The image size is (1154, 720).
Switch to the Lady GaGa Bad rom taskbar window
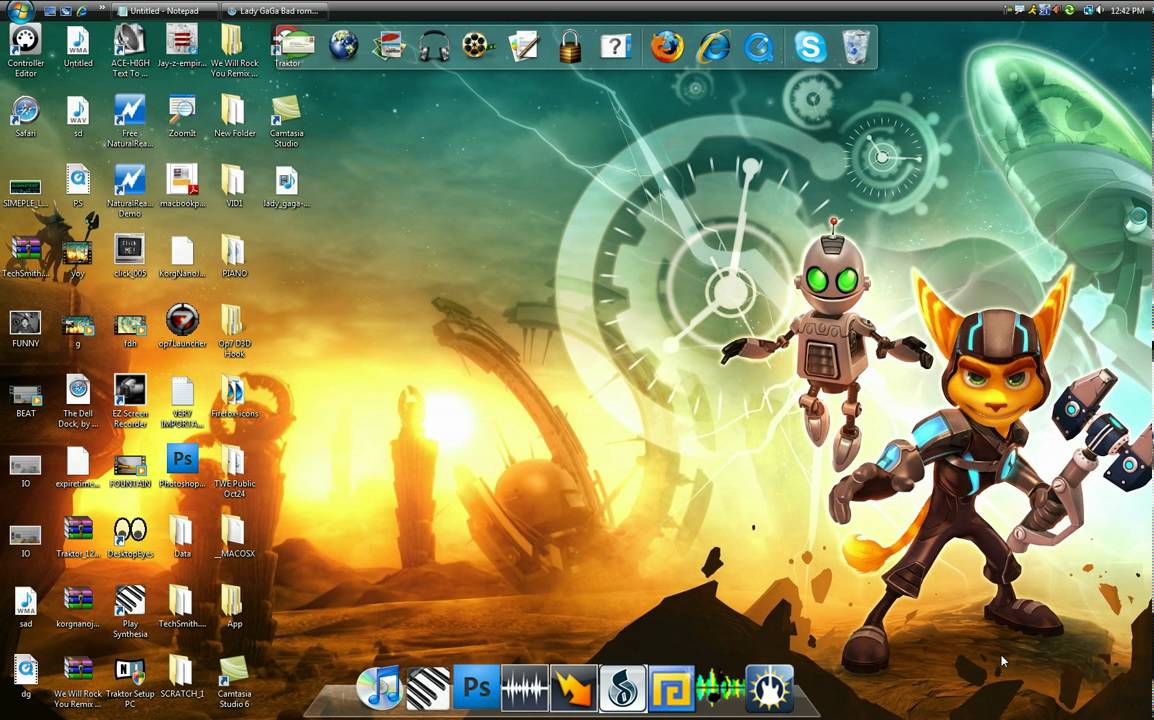point(273,11)
